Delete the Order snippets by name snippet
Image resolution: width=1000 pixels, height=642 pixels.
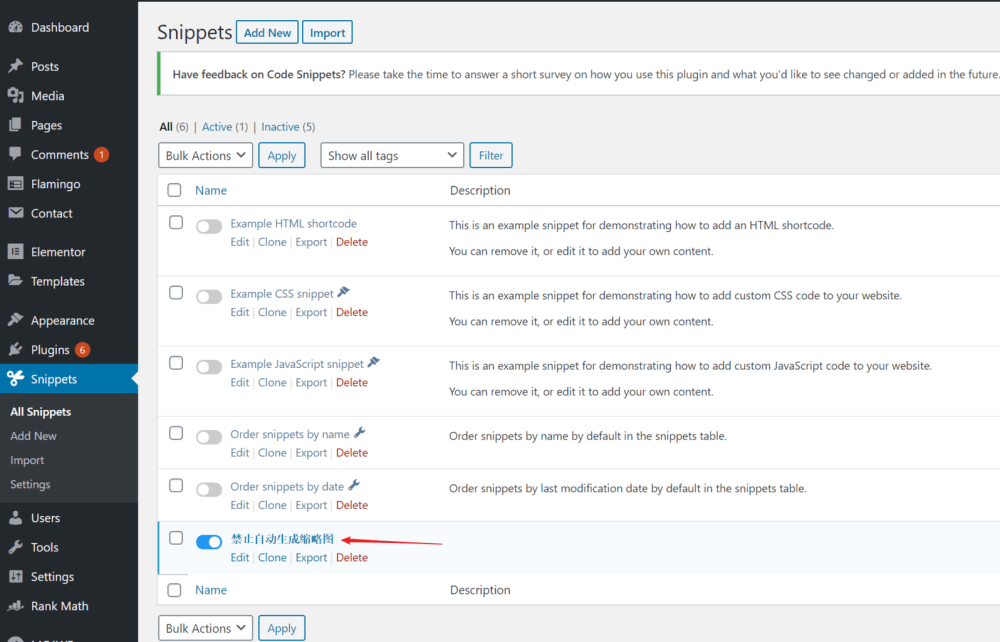(x=352, y=453)
